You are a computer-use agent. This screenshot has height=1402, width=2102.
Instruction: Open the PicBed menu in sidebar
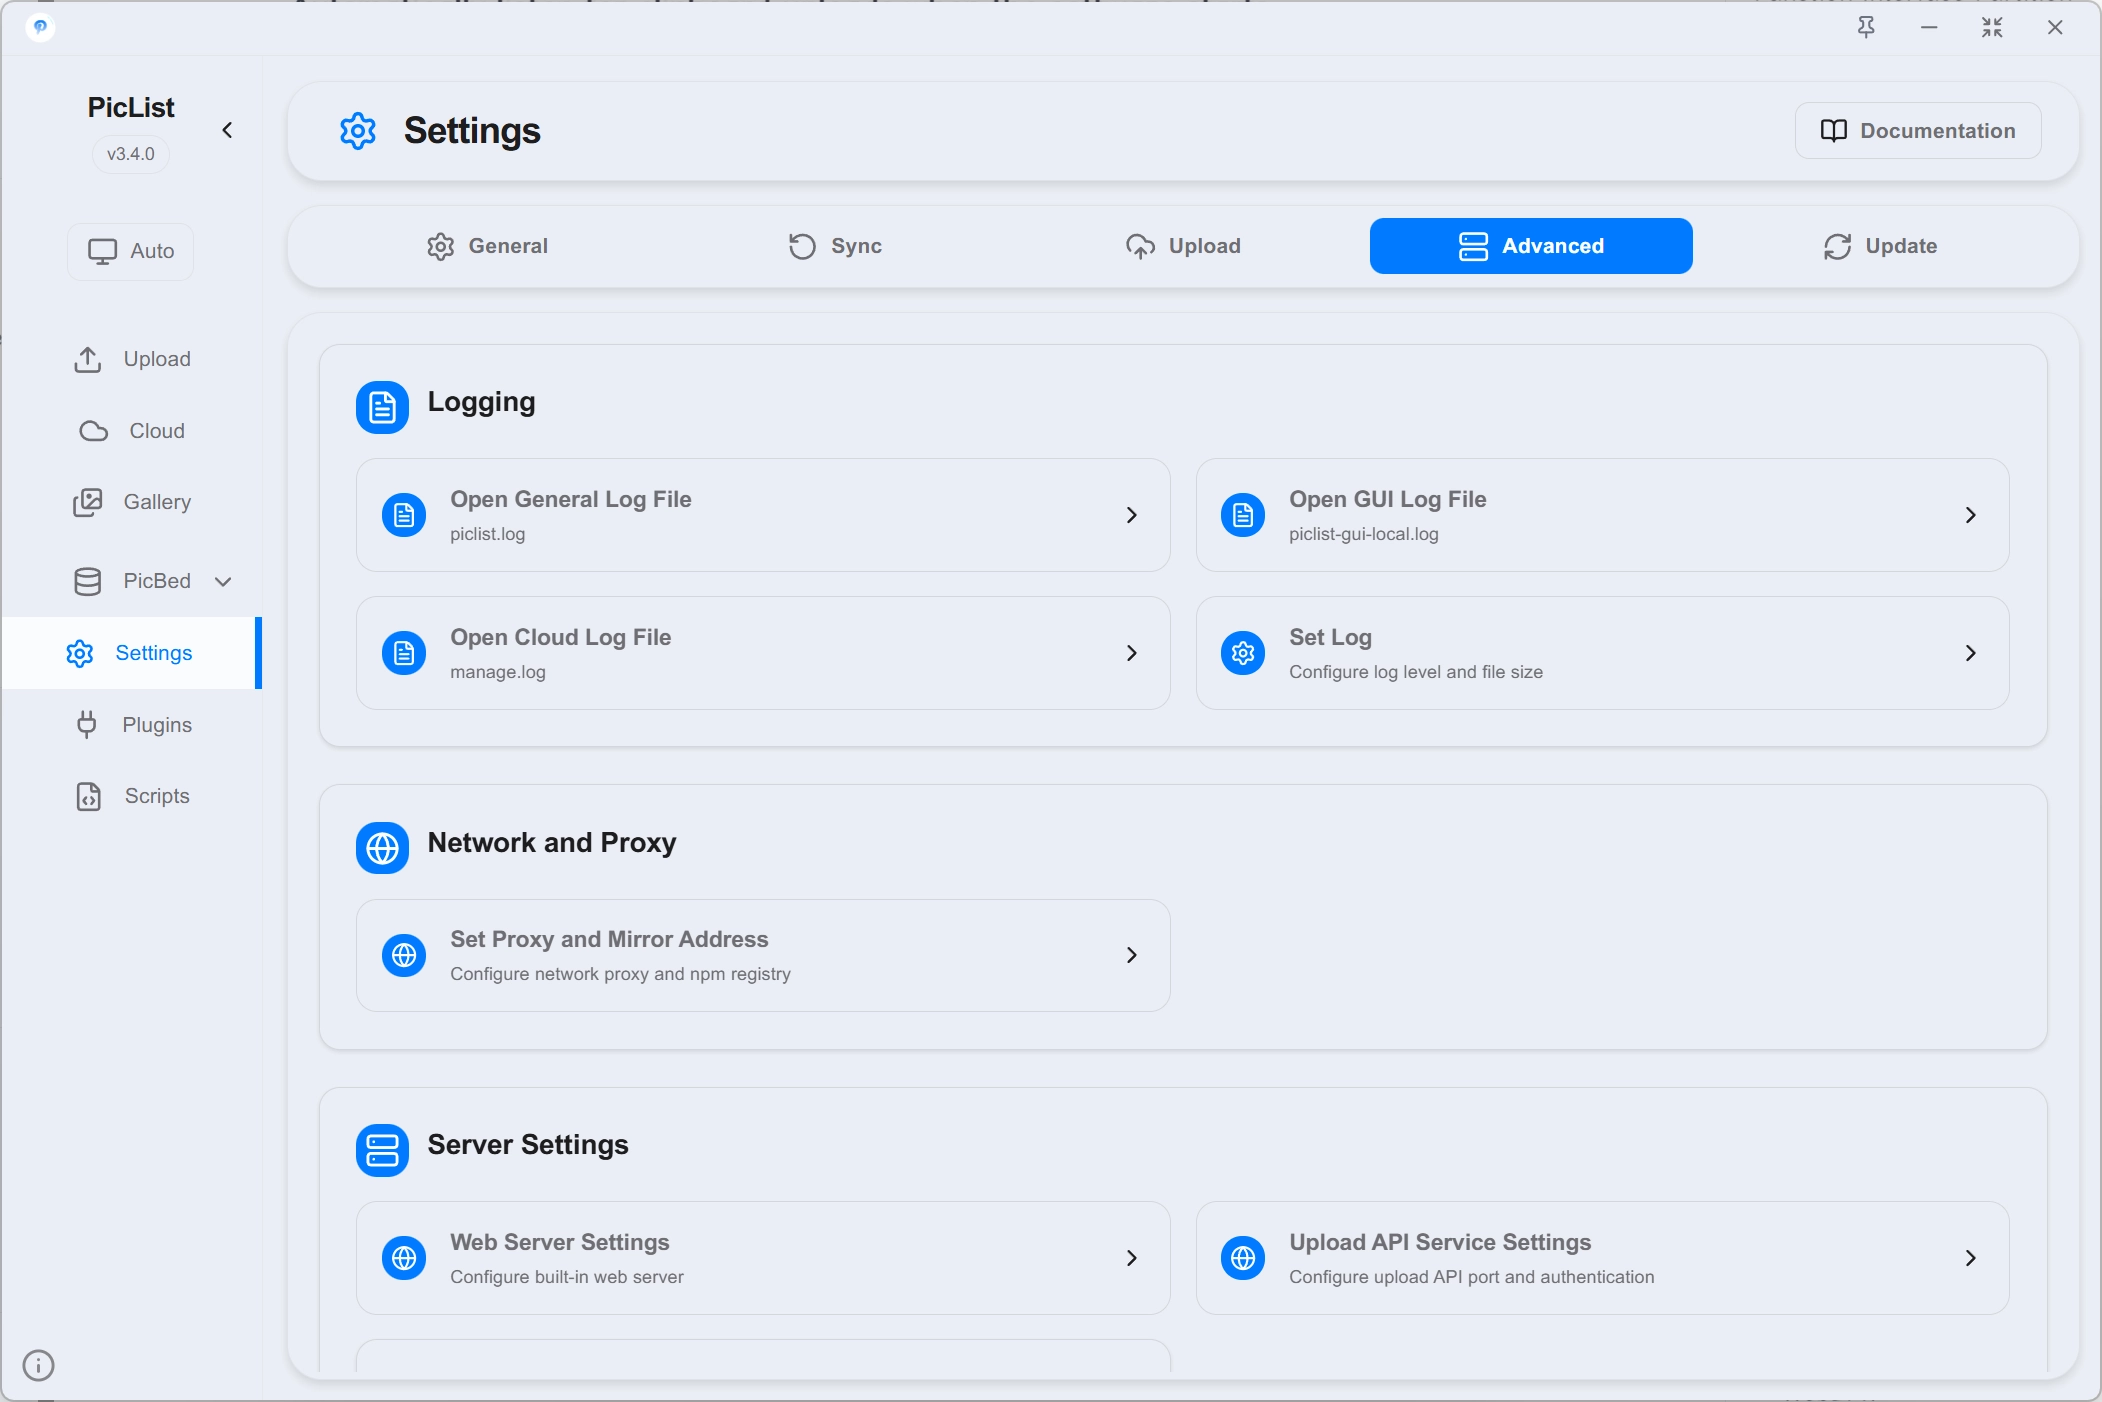point(131,581)
